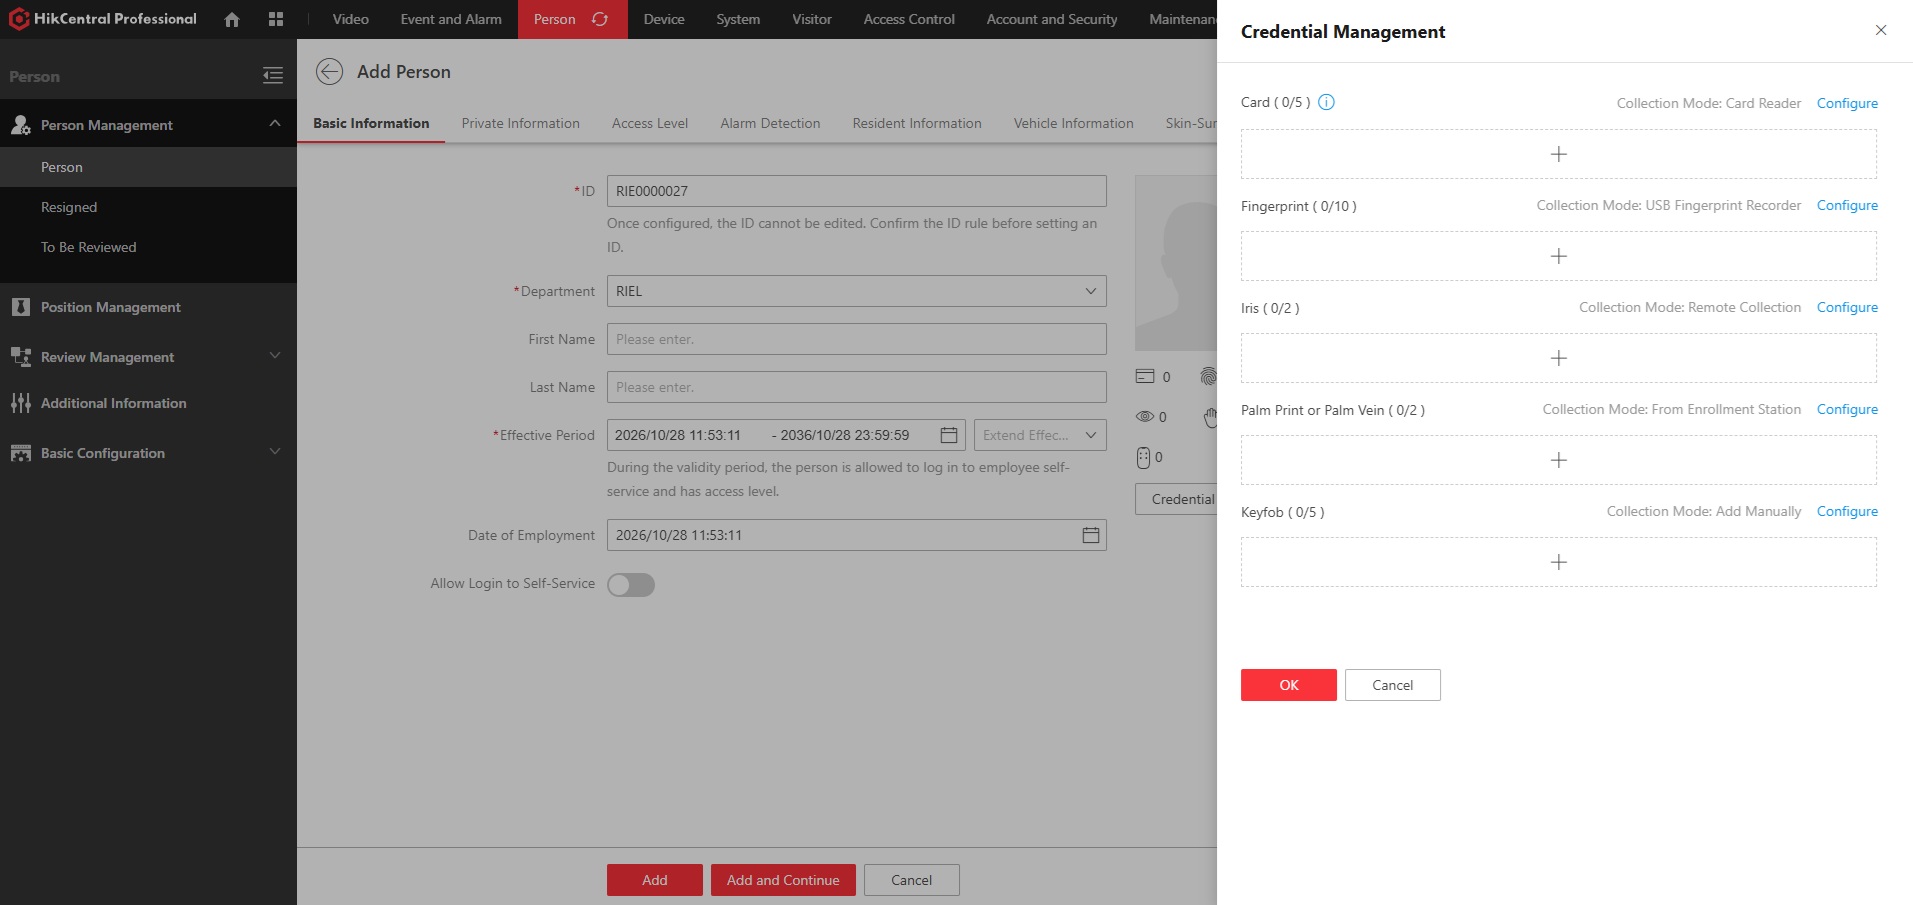Click the Position Management sidebar icon

click(21, 307)
